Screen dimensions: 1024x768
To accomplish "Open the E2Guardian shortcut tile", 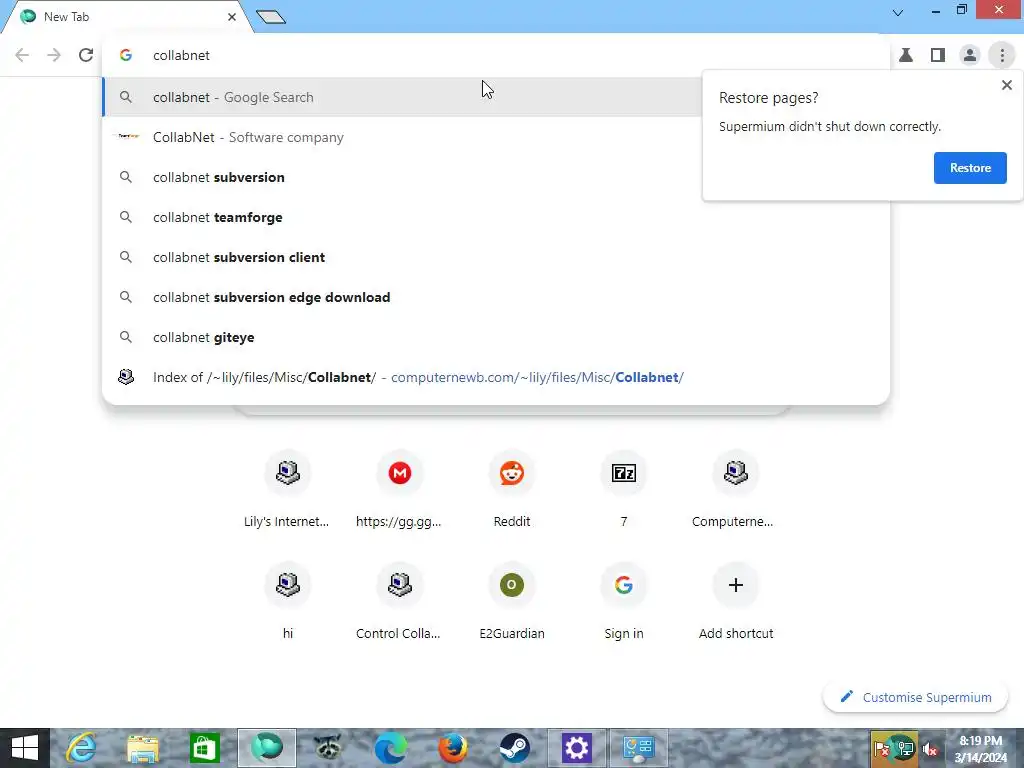I will 511,601.
